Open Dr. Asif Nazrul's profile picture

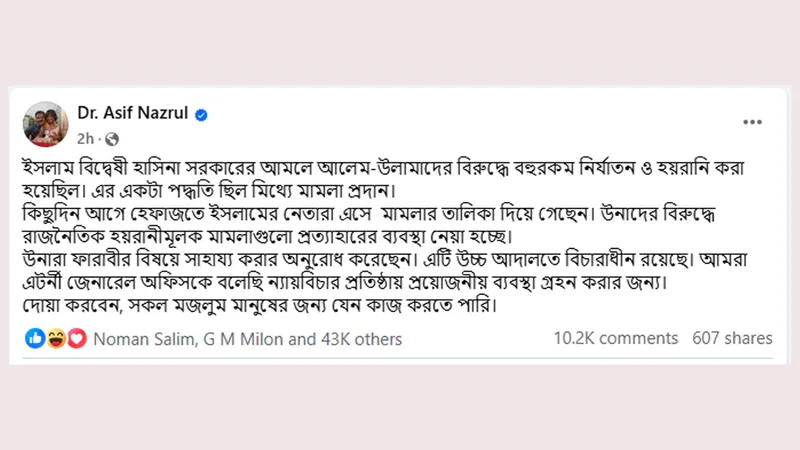47,125
